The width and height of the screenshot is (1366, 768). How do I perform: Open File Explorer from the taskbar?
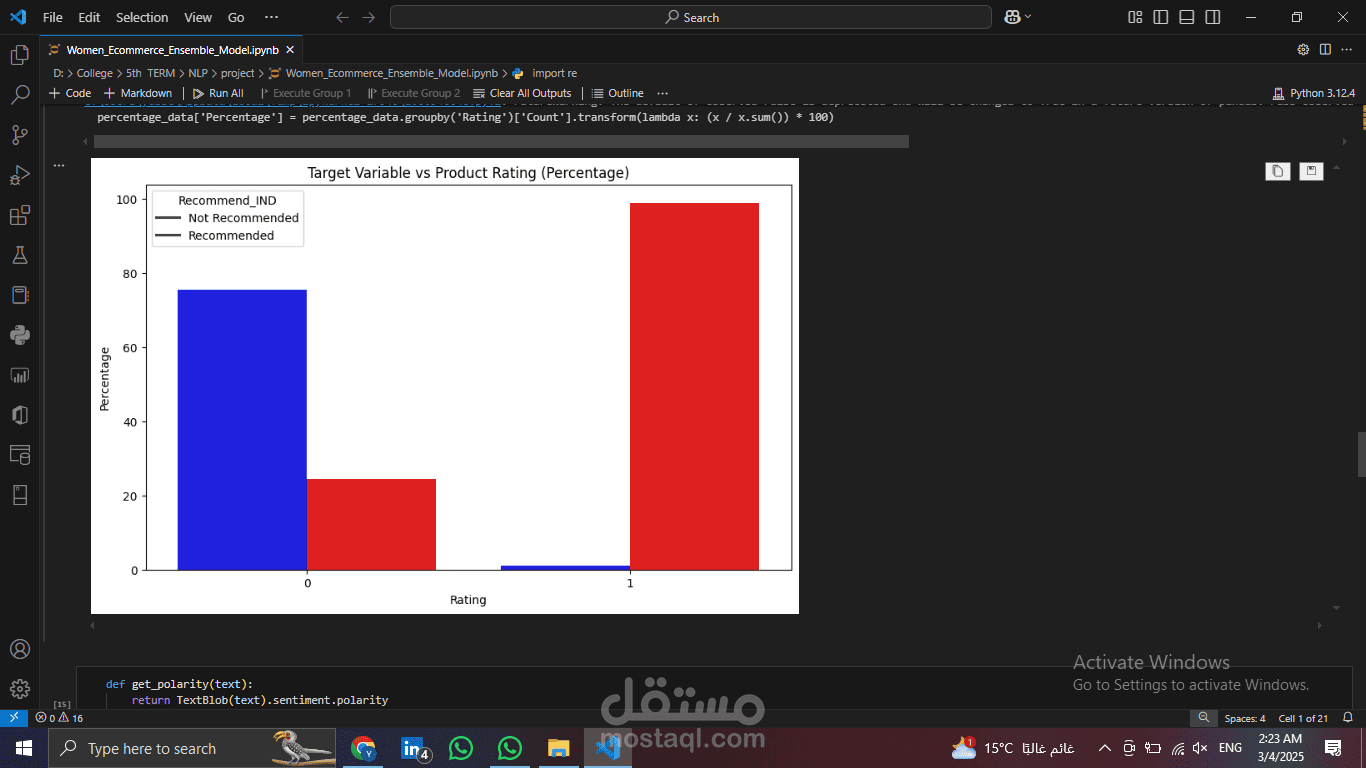pyautogui.click(x=558, y=748)
